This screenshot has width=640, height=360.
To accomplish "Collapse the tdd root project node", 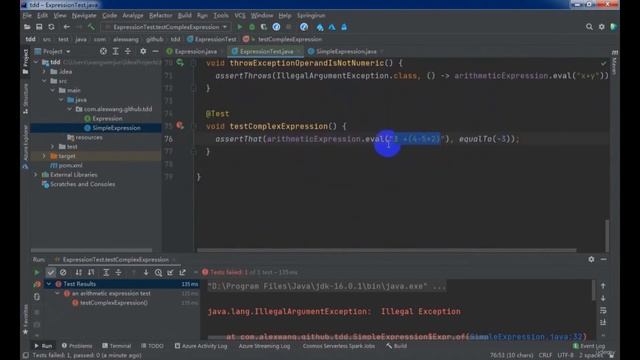I will 37,62.
